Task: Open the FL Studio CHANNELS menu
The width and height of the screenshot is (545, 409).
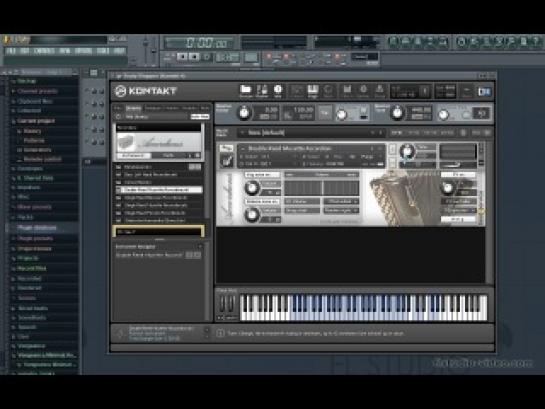Action: pos(44,51)
